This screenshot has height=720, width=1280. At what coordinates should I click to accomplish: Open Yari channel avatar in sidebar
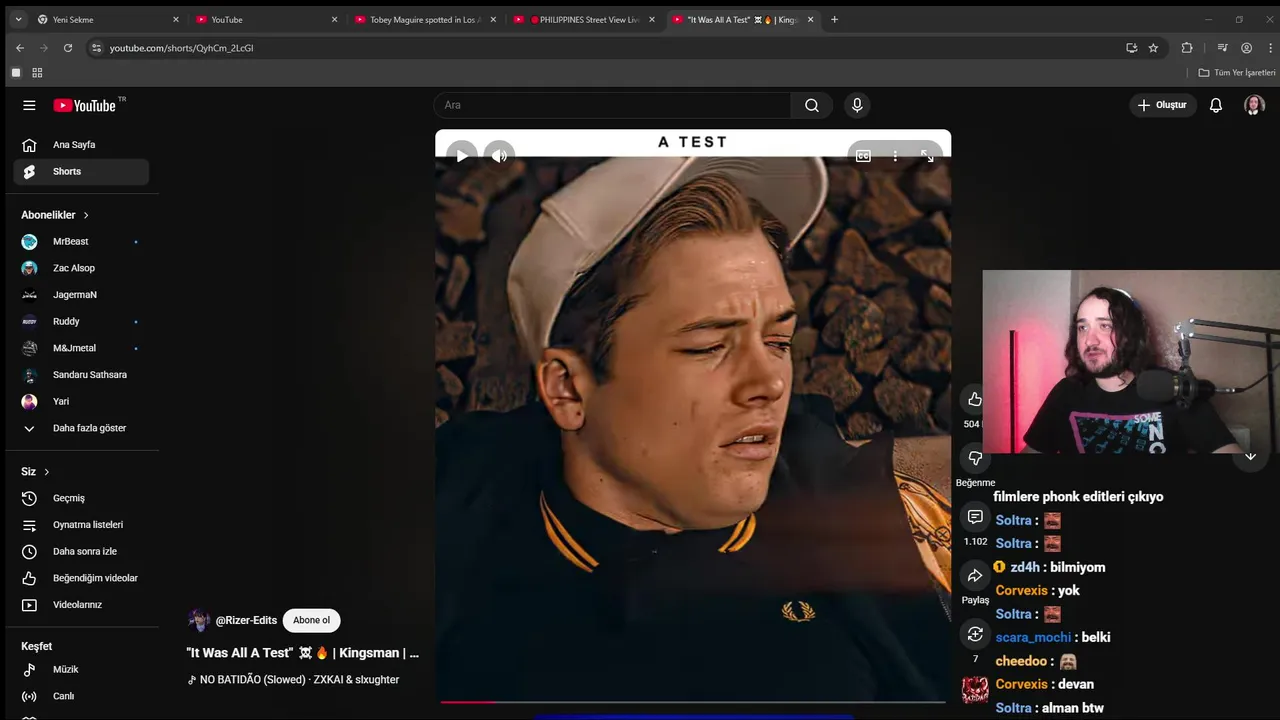[29, 401]
